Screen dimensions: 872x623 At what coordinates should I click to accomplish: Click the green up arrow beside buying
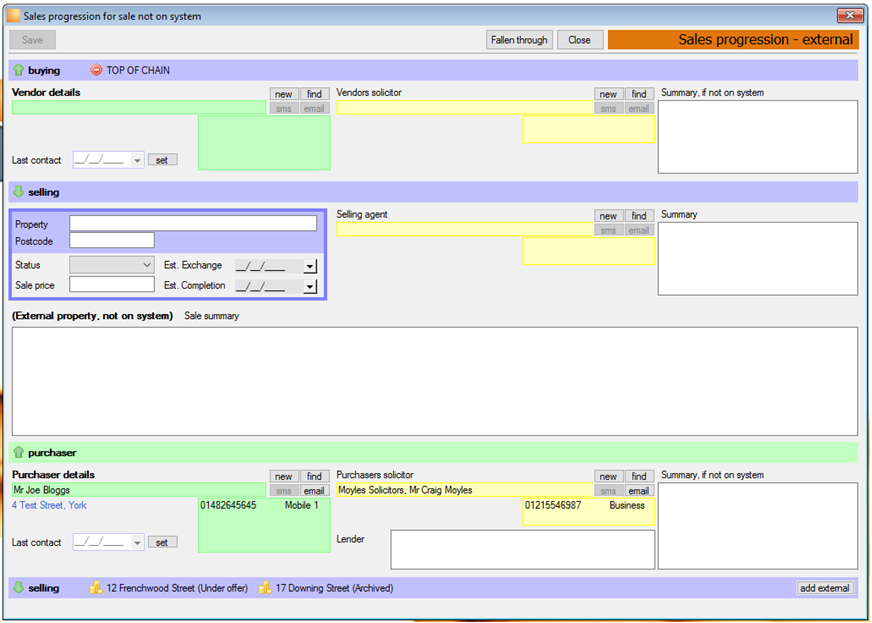(18, 70)
